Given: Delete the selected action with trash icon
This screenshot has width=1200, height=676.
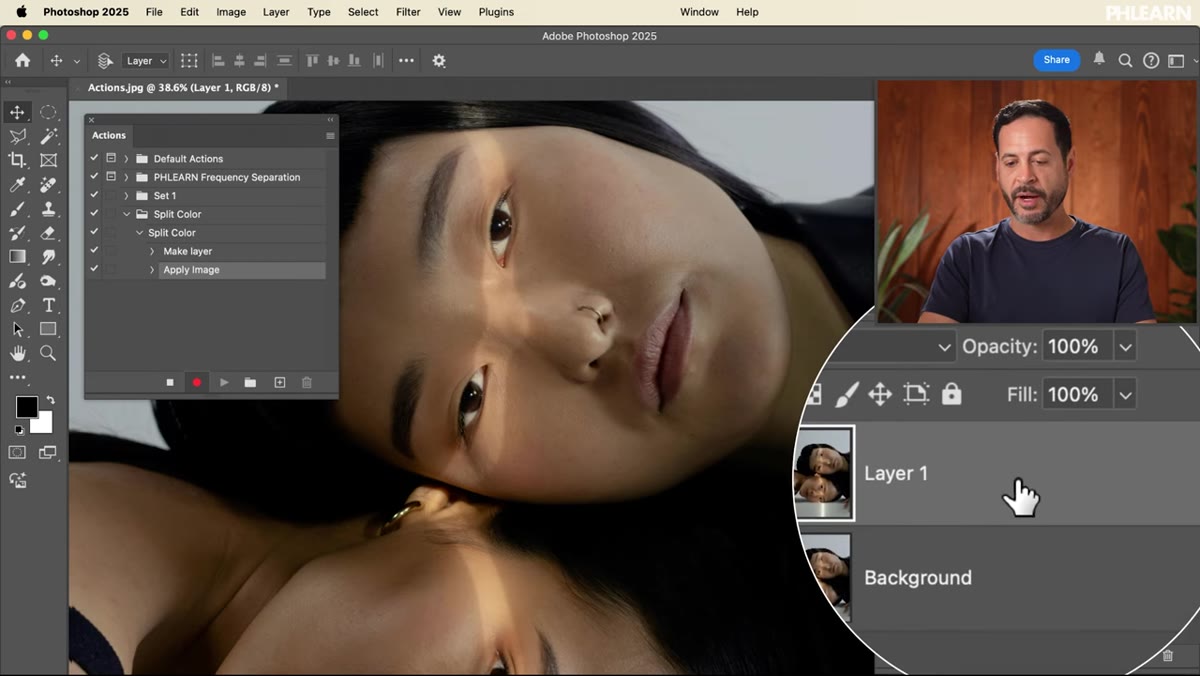Looking at the screenshot, I should click(307, 382).
